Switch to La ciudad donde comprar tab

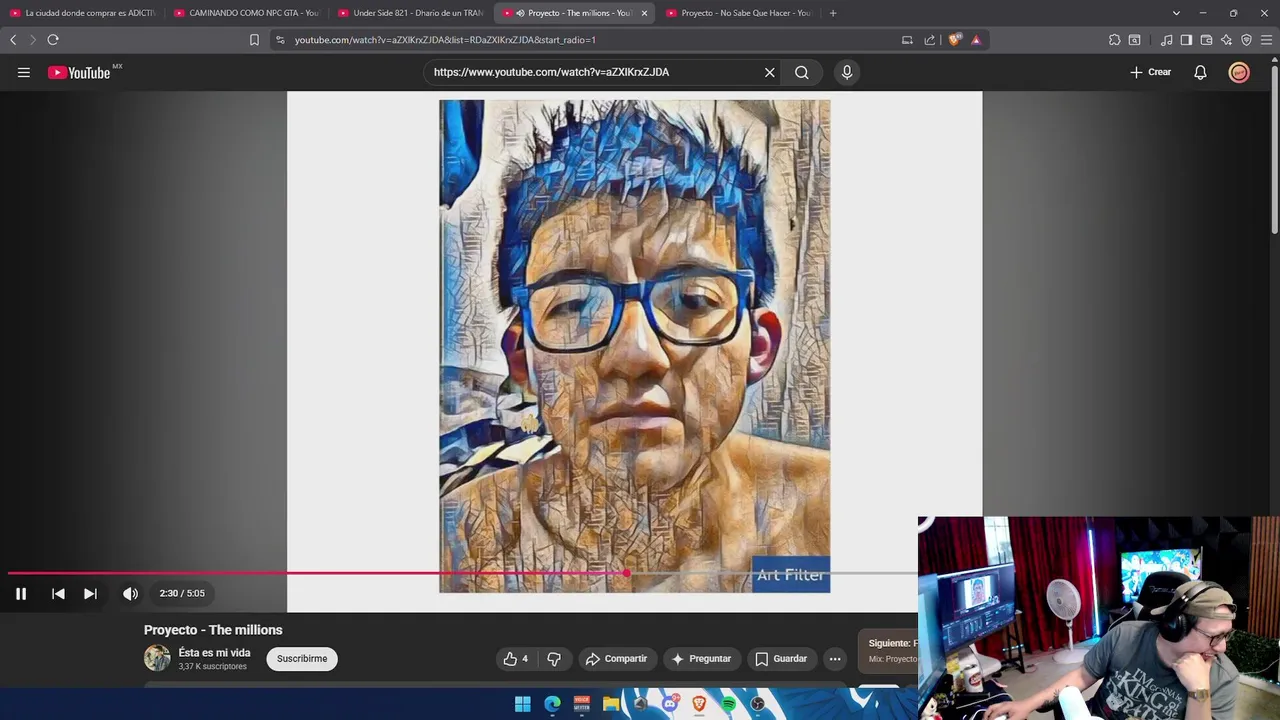click(82, 13)
